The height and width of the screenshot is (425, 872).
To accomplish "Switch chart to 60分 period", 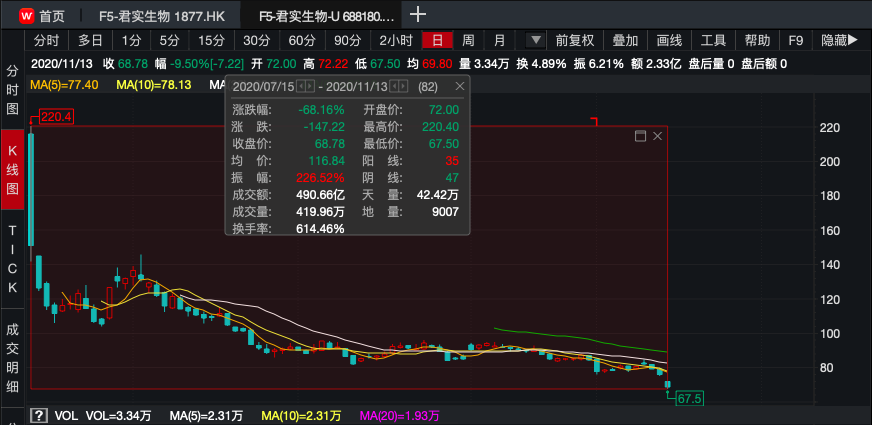I will pos(302,41).
